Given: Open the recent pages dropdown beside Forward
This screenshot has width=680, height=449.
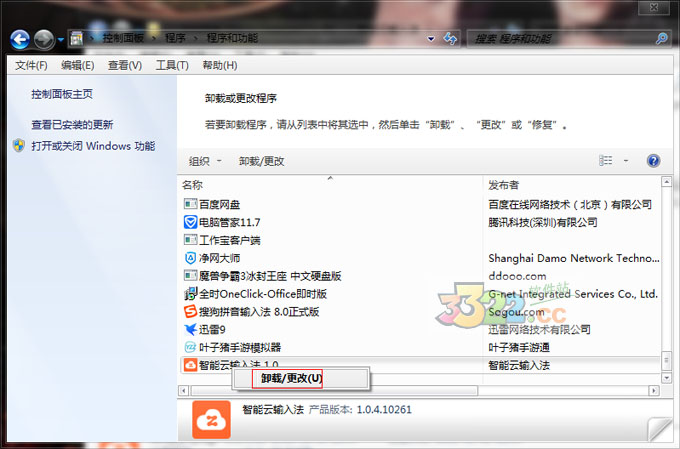Looking at the screenshot, I should click(x=61, y=40).
